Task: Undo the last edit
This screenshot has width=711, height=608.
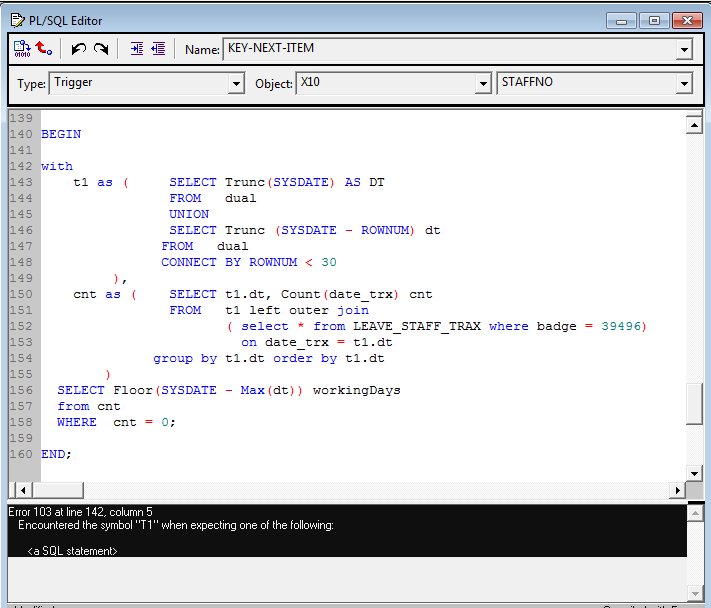Action: tap(79, 48)
